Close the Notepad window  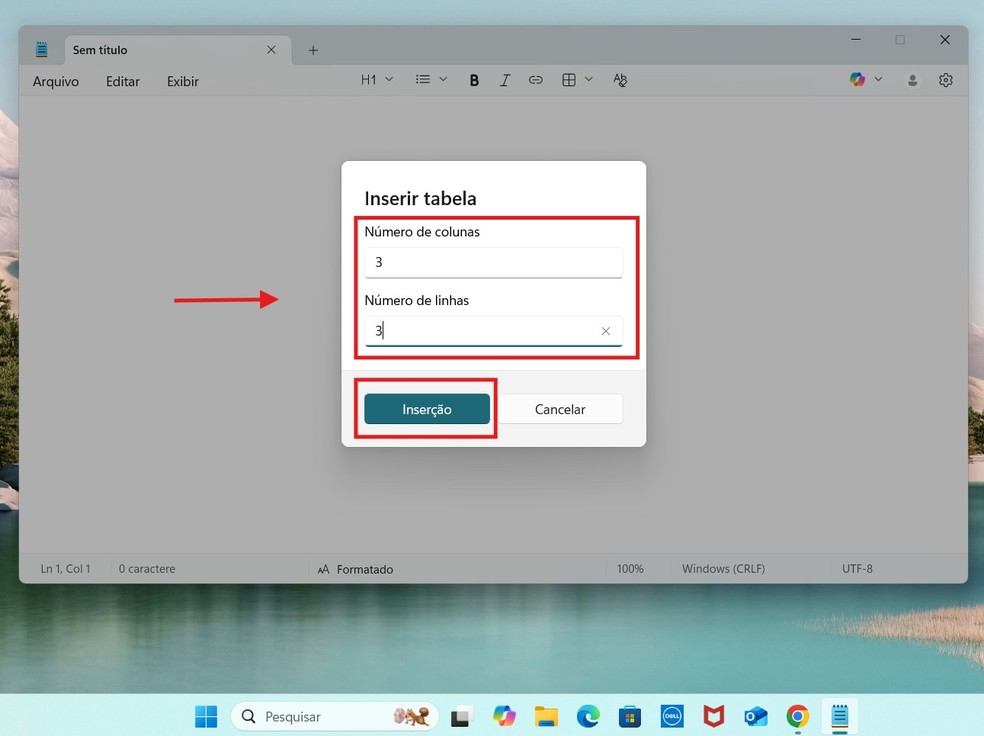coord(944,40)
